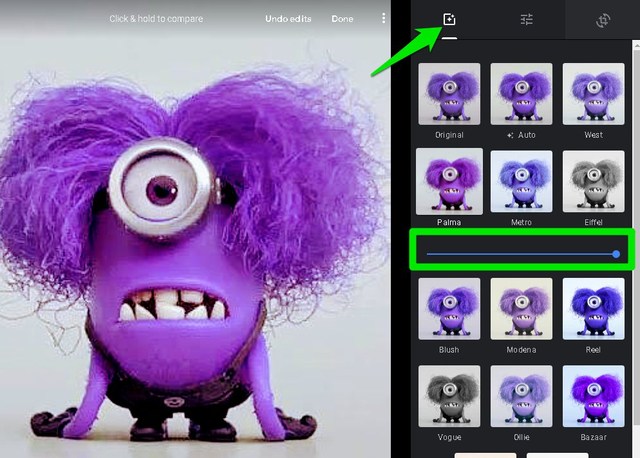This screenshot has height=458, width=640.
Task: Apply the Modena filter
Action: point(521,309)
